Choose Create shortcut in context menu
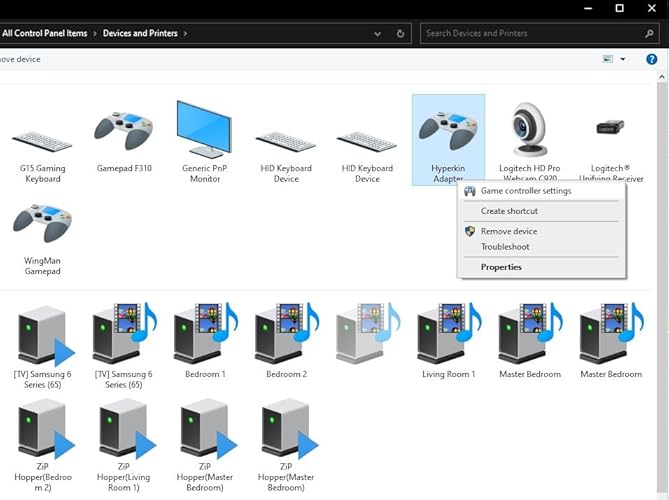Image resolution: width=669 pixels, height=500 pixels. [541, 211]
